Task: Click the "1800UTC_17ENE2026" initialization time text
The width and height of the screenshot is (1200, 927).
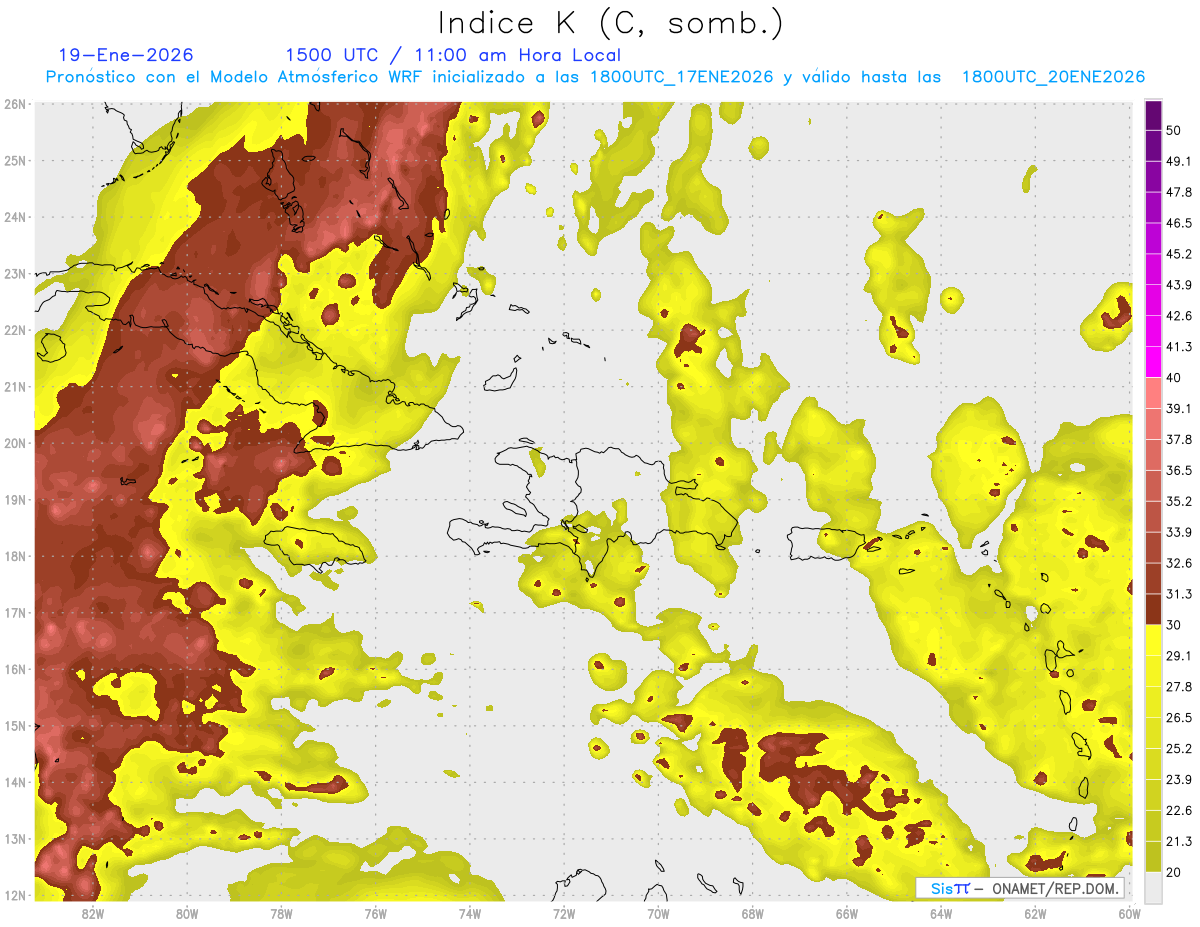Action: click(x=681, y=76)
